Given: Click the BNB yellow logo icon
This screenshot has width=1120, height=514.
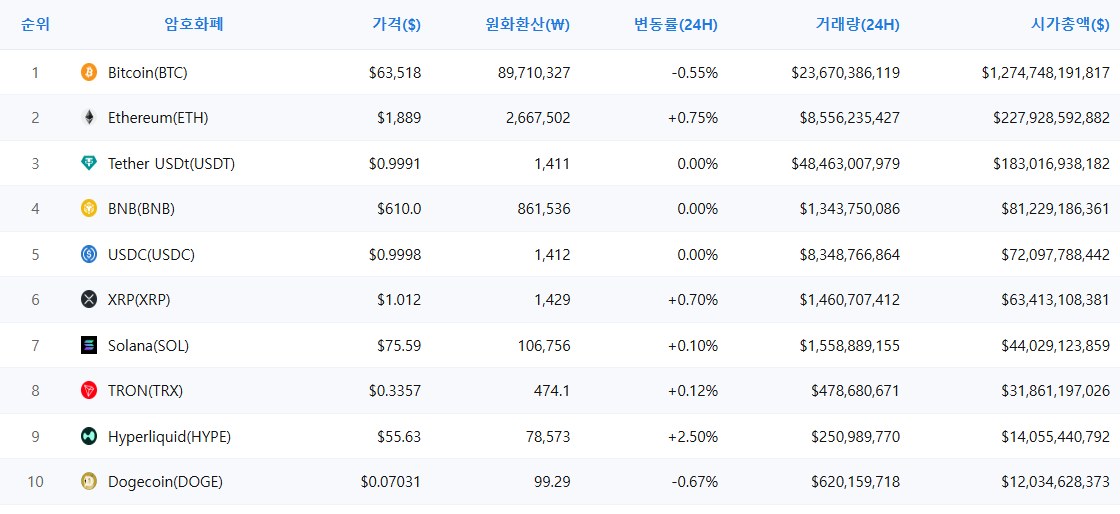Looking at the screenshot, I should [x=89, y=208].
